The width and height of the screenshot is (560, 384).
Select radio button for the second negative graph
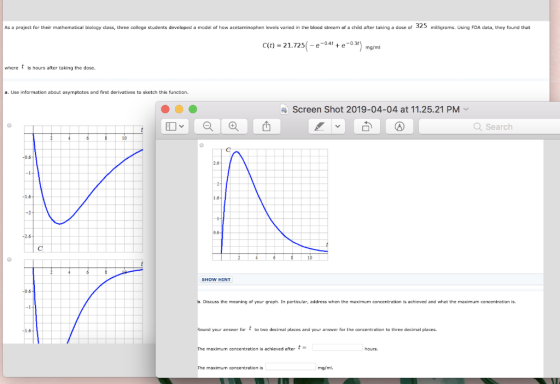(x=10, y=260)
